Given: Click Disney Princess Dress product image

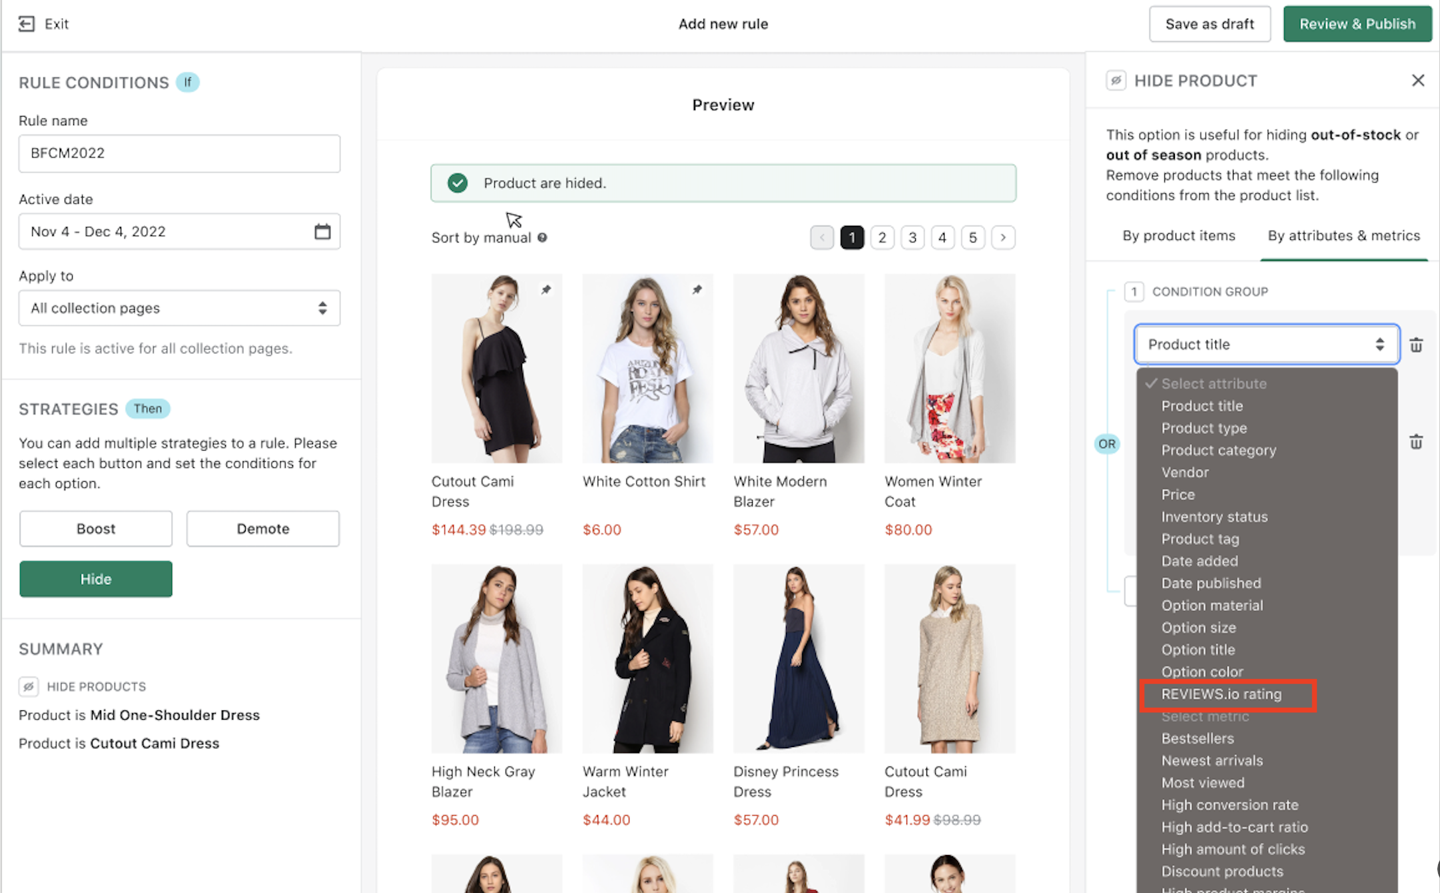Looking at the screenshot, I should [799, 658].
